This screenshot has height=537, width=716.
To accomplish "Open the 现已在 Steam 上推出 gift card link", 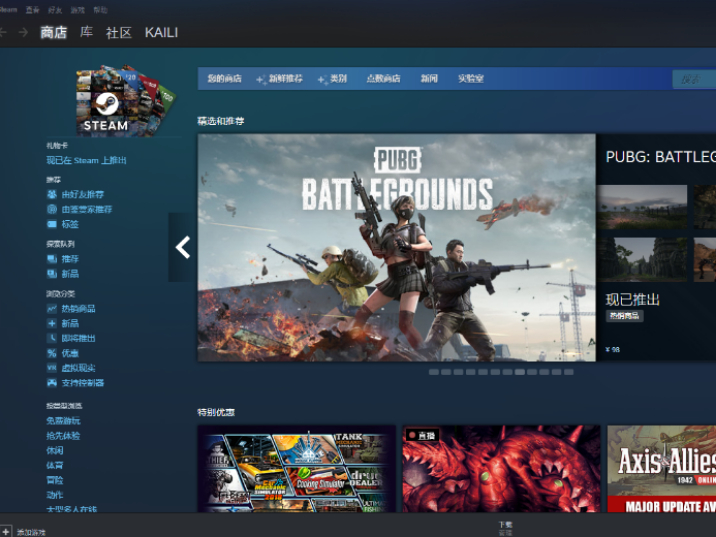I will 86,160.
